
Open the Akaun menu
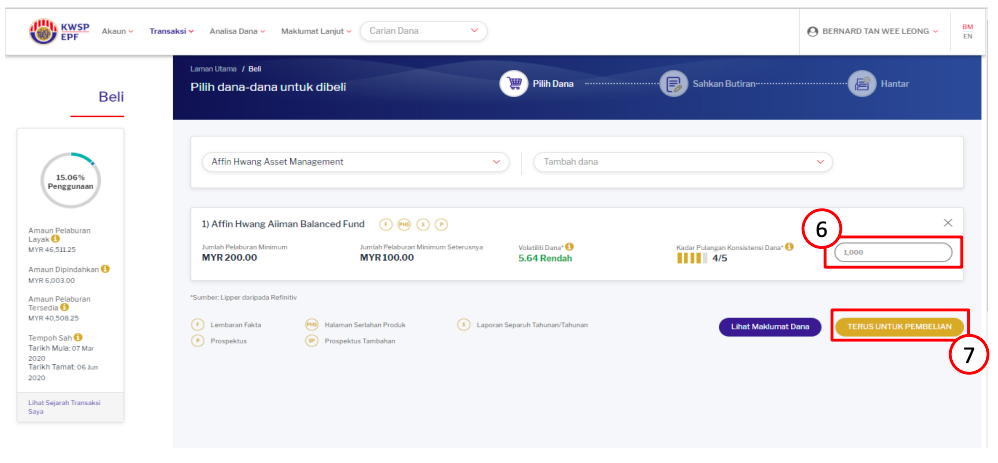(117, 31)
